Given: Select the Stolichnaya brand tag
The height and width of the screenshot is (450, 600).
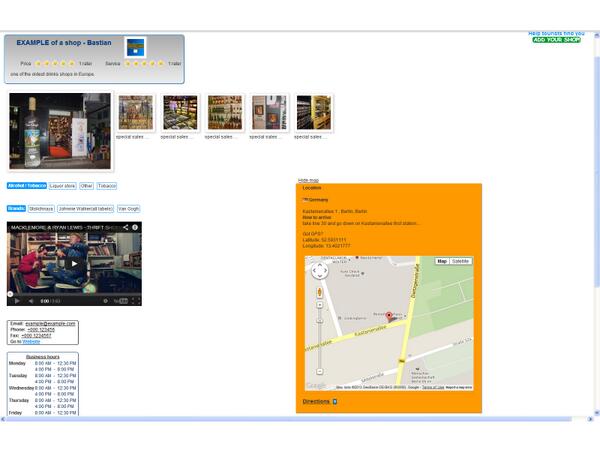Looking at the screenshot, I should 41,209.
